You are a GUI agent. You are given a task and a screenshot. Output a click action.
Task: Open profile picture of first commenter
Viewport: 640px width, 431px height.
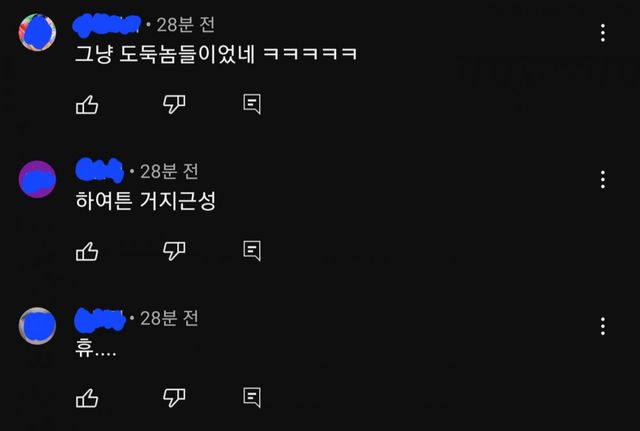point(37,32)
